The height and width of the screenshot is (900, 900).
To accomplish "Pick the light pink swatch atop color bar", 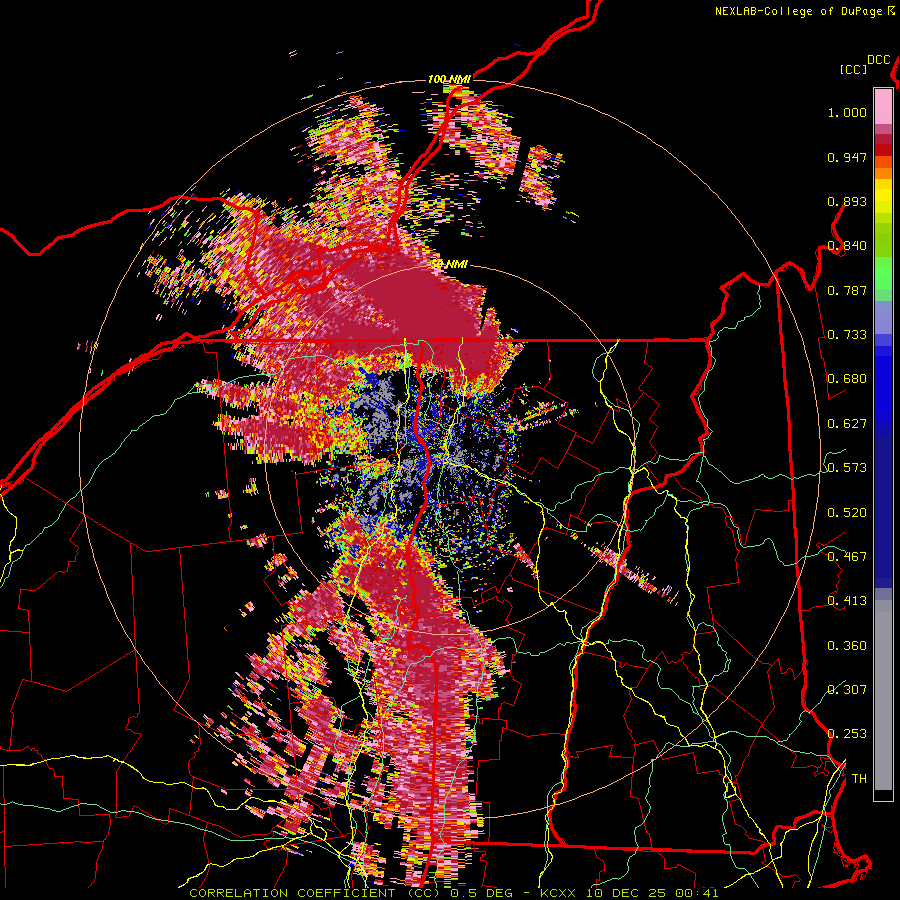I will (883, 106).
